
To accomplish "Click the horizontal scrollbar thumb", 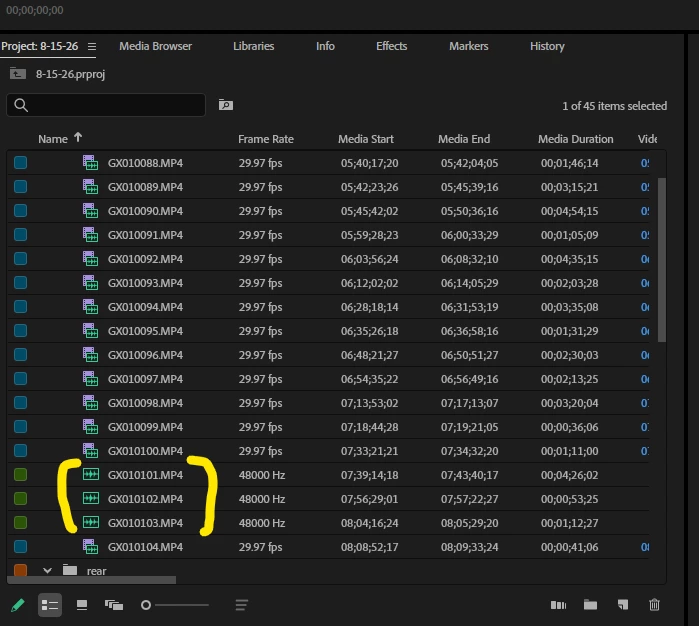I will click(x=92, y=580).
